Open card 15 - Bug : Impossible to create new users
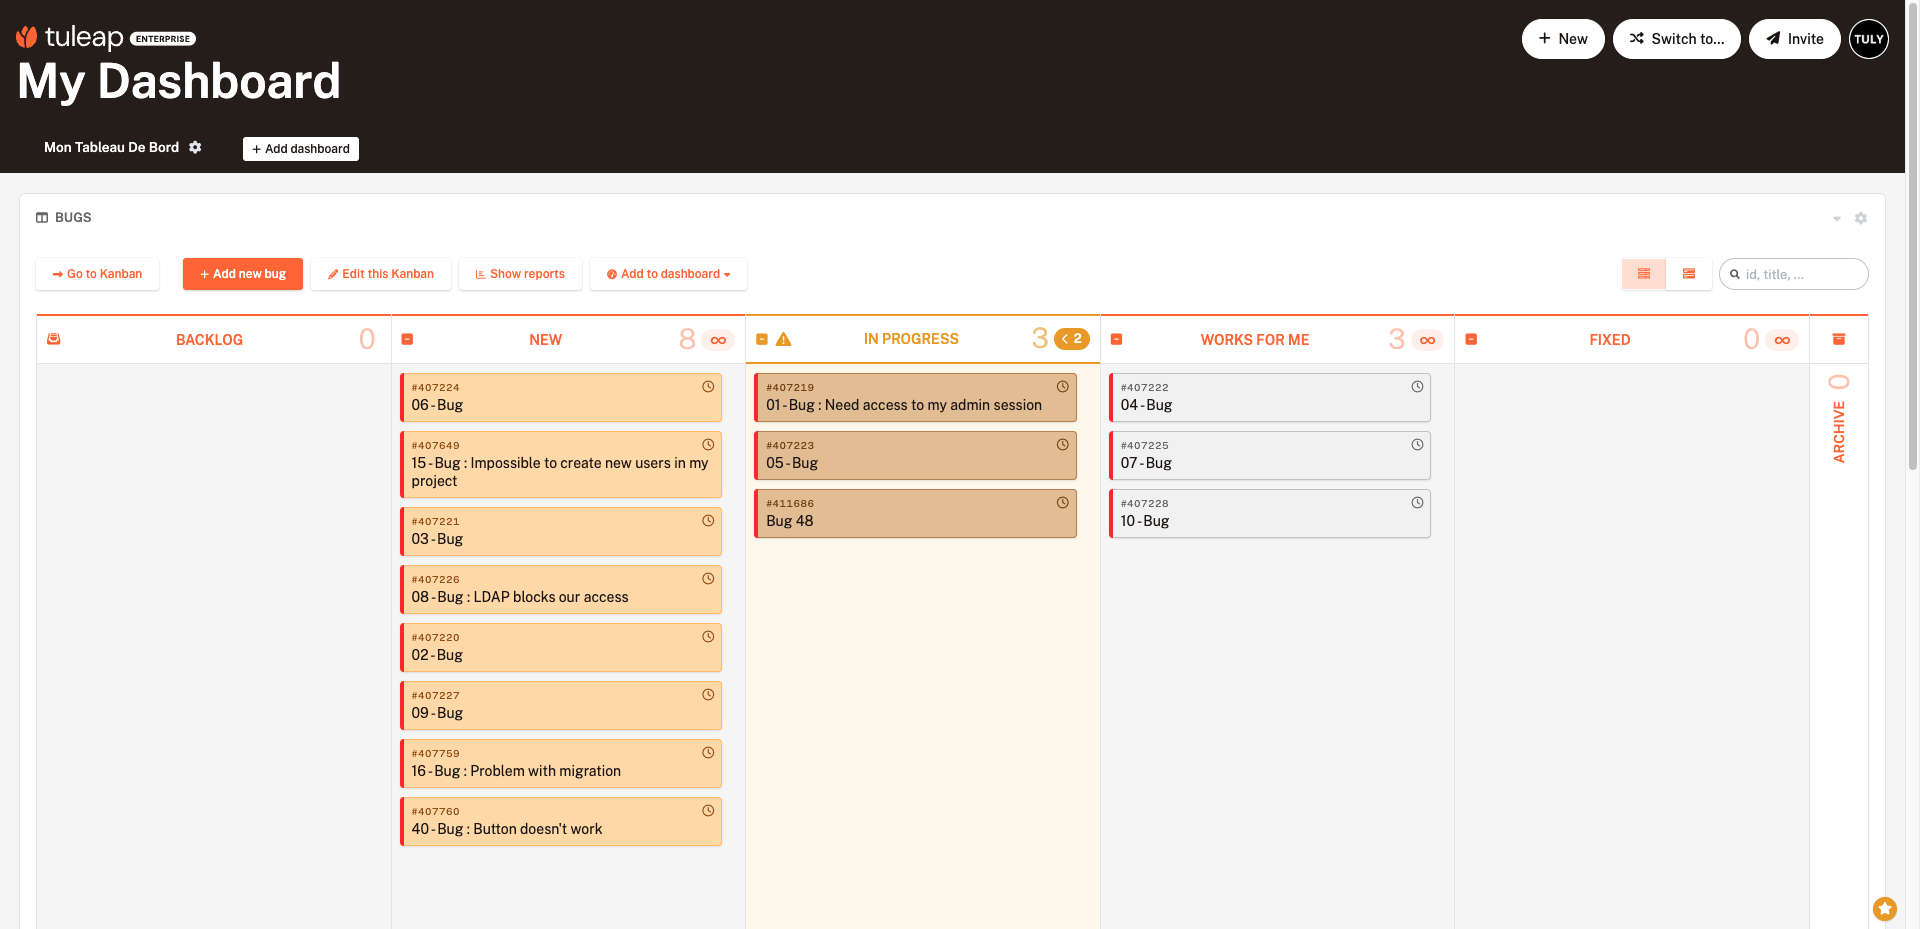Image resolution: width=1920 pixels, height=929 pixels. coord(561,465)
